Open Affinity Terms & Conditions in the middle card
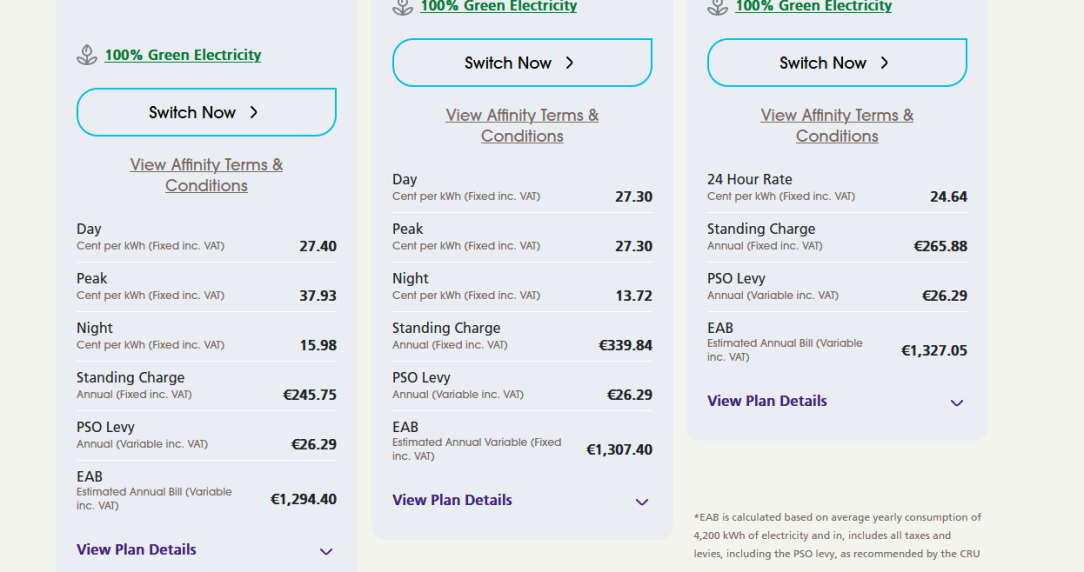 pos(522,126)
